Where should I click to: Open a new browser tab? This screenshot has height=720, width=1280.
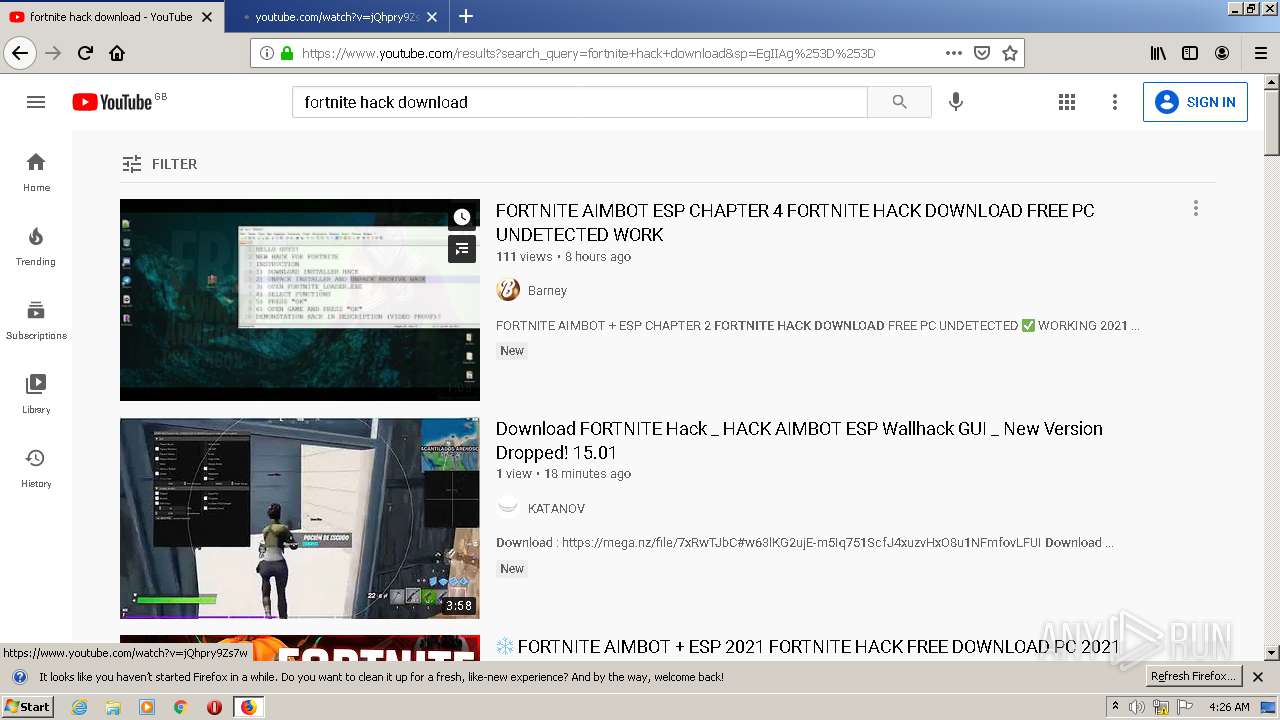(x=466, y=16)
